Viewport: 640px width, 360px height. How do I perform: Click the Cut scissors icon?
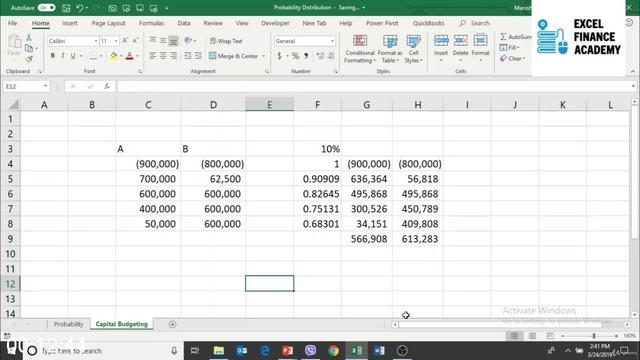pos(29,37)
